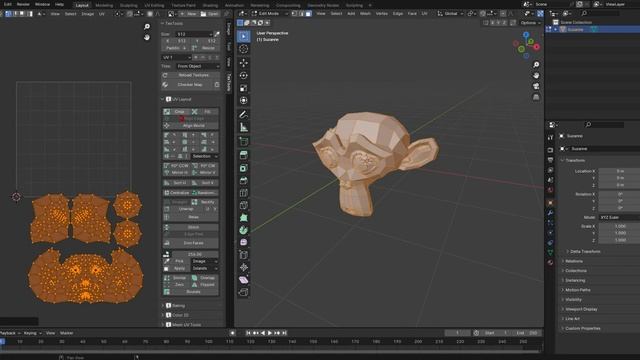
Task: Select the Loop Cut tool
Action: (x=244, y=193)
